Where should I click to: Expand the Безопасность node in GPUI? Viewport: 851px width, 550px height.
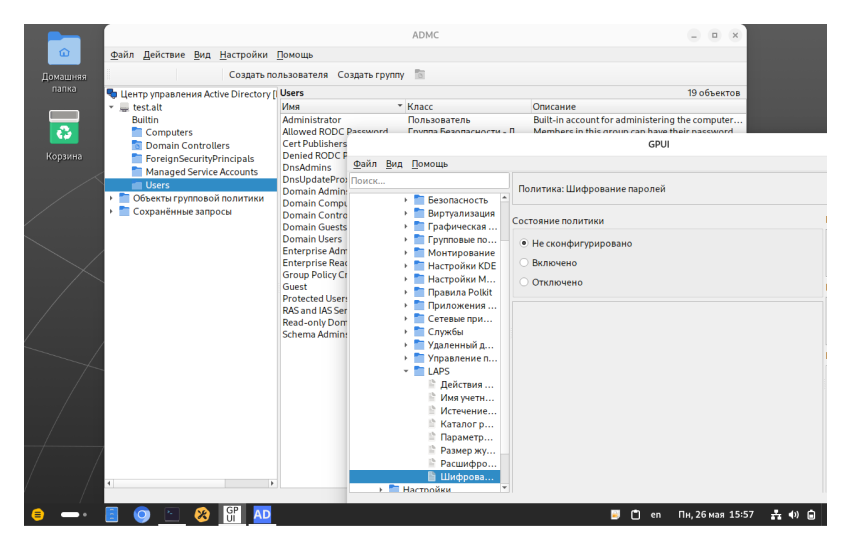tap(405, 200)
